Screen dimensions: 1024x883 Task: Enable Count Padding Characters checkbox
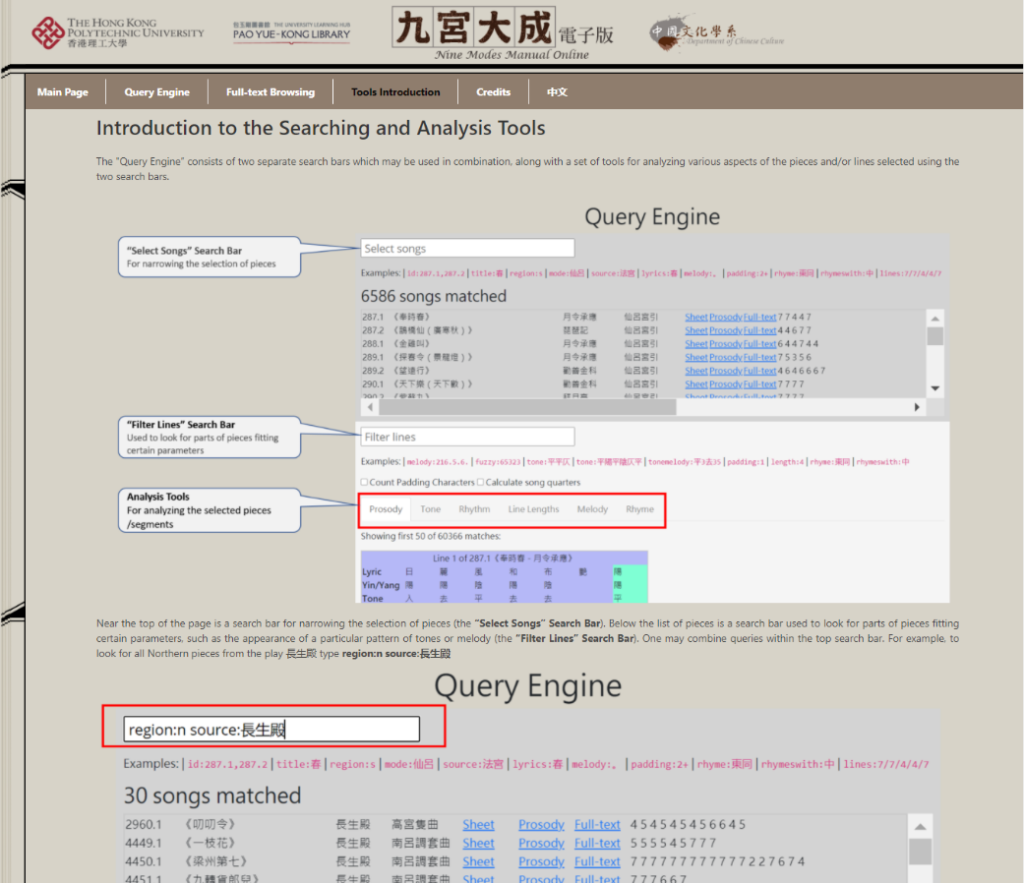(x=365, y=482)
